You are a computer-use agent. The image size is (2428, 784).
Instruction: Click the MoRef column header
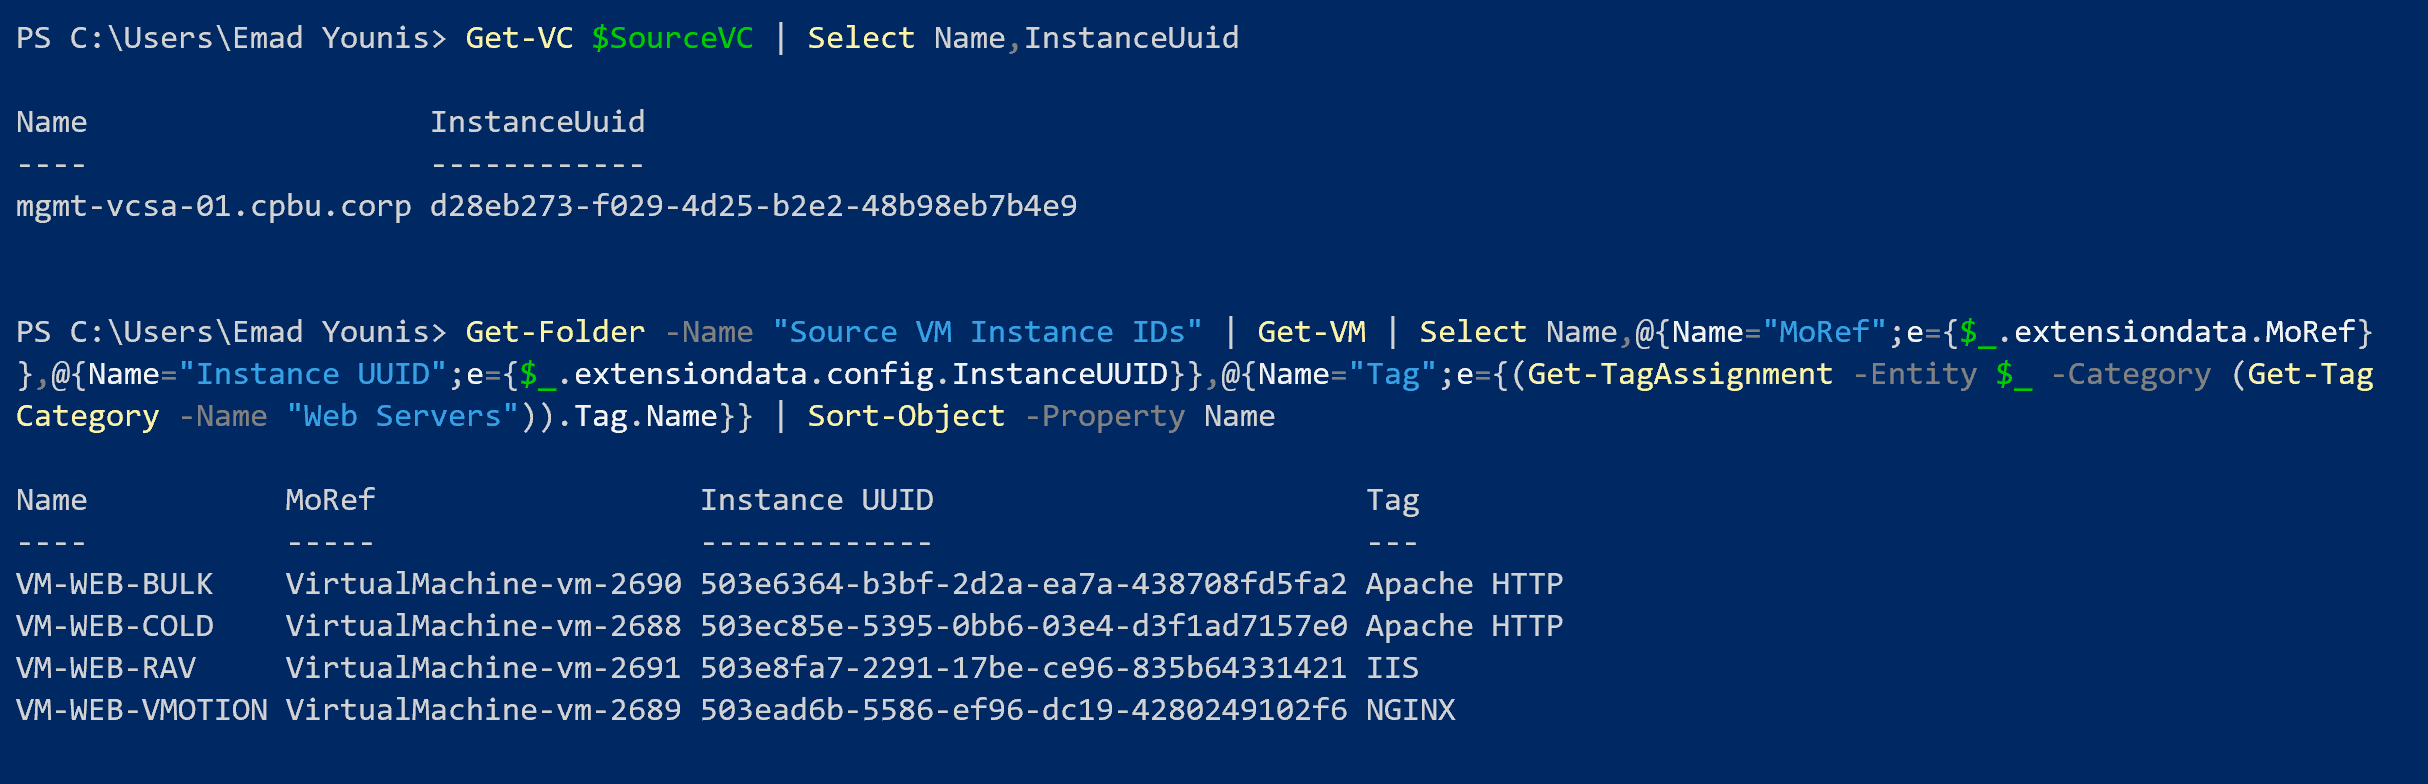coord(330,500)
